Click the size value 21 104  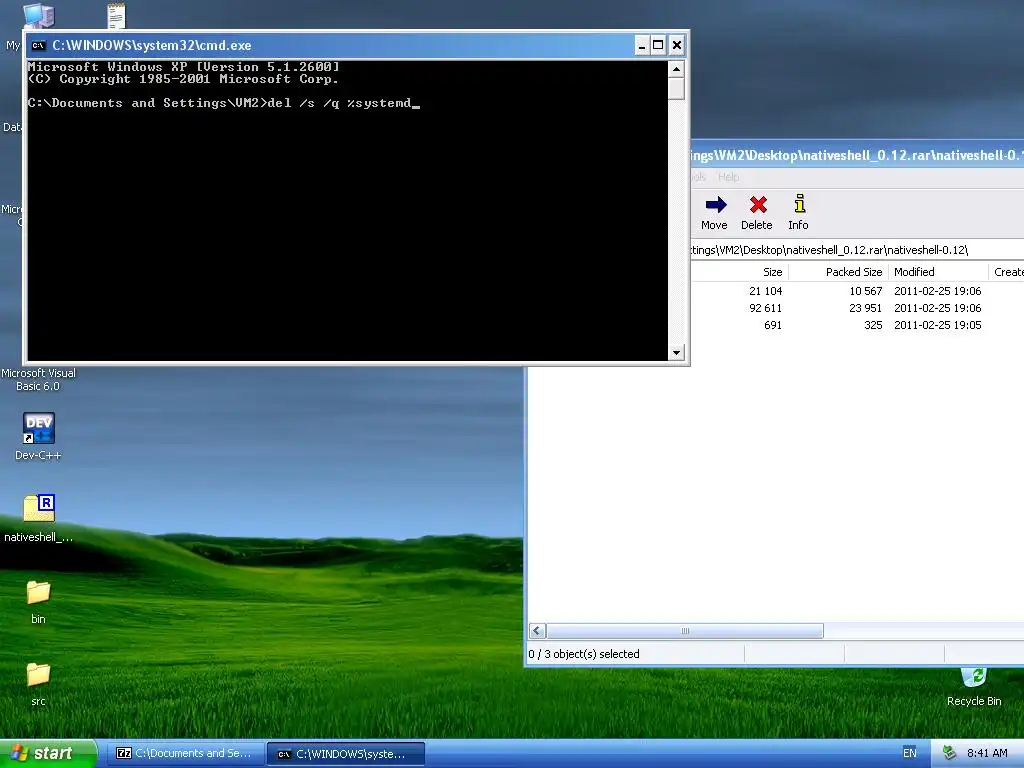[765, 291]
